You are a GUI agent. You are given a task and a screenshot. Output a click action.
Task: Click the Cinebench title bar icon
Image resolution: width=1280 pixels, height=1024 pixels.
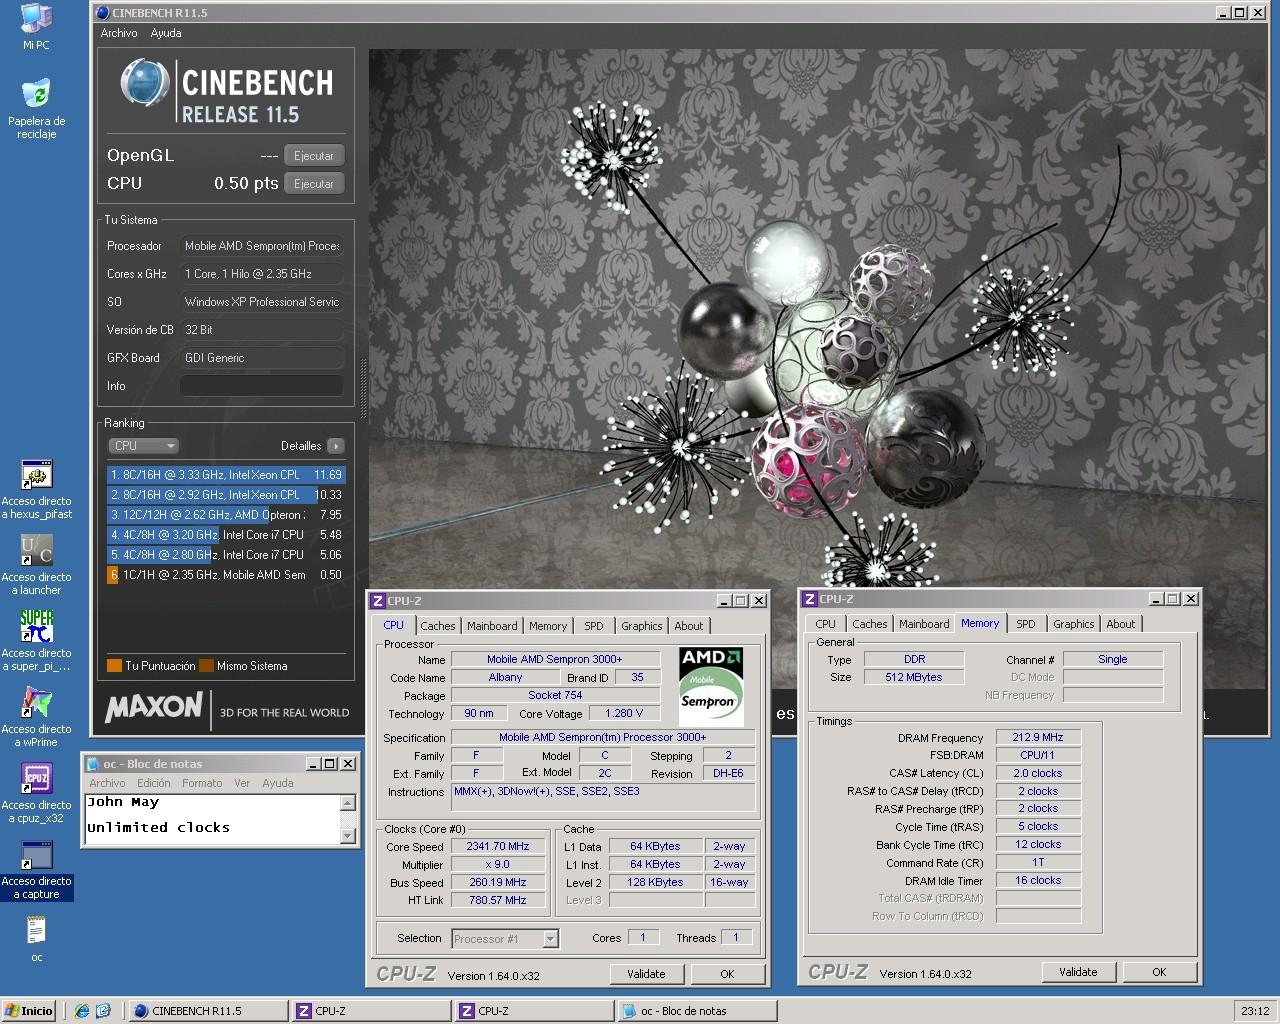(x=102, y=13)
